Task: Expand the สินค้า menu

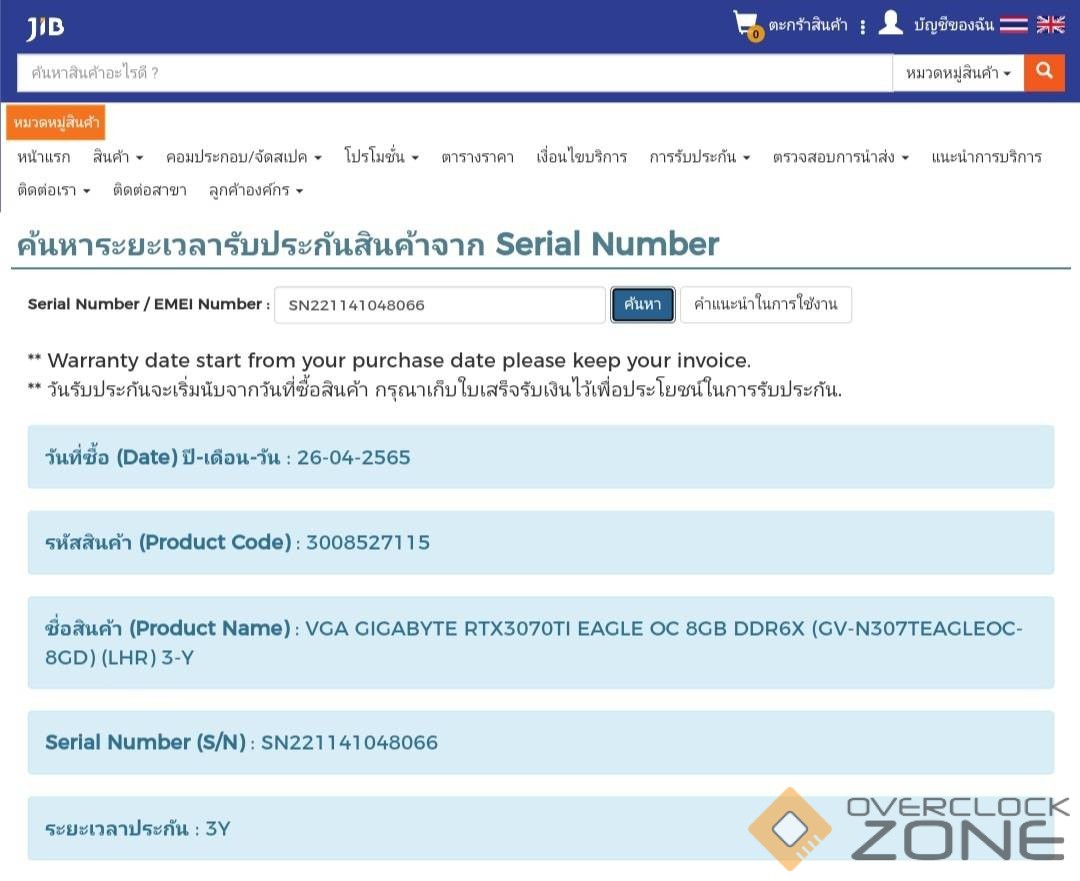Action: (118, 157)
